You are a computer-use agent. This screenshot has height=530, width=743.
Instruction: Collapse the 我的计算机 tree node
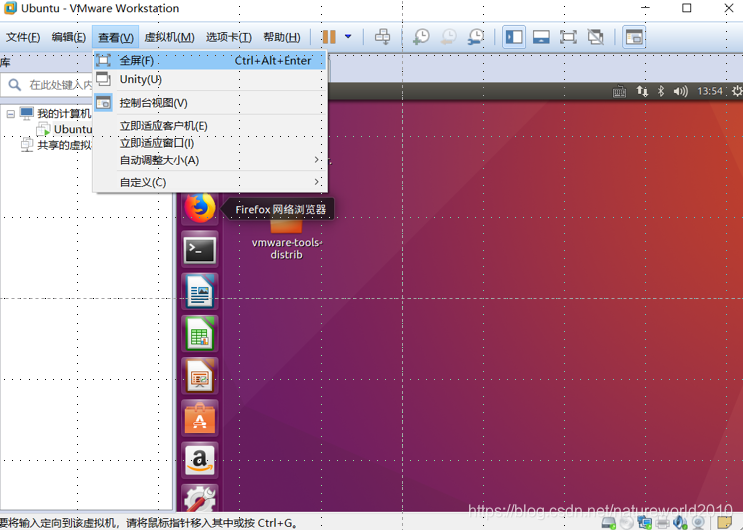coord(10,114)
